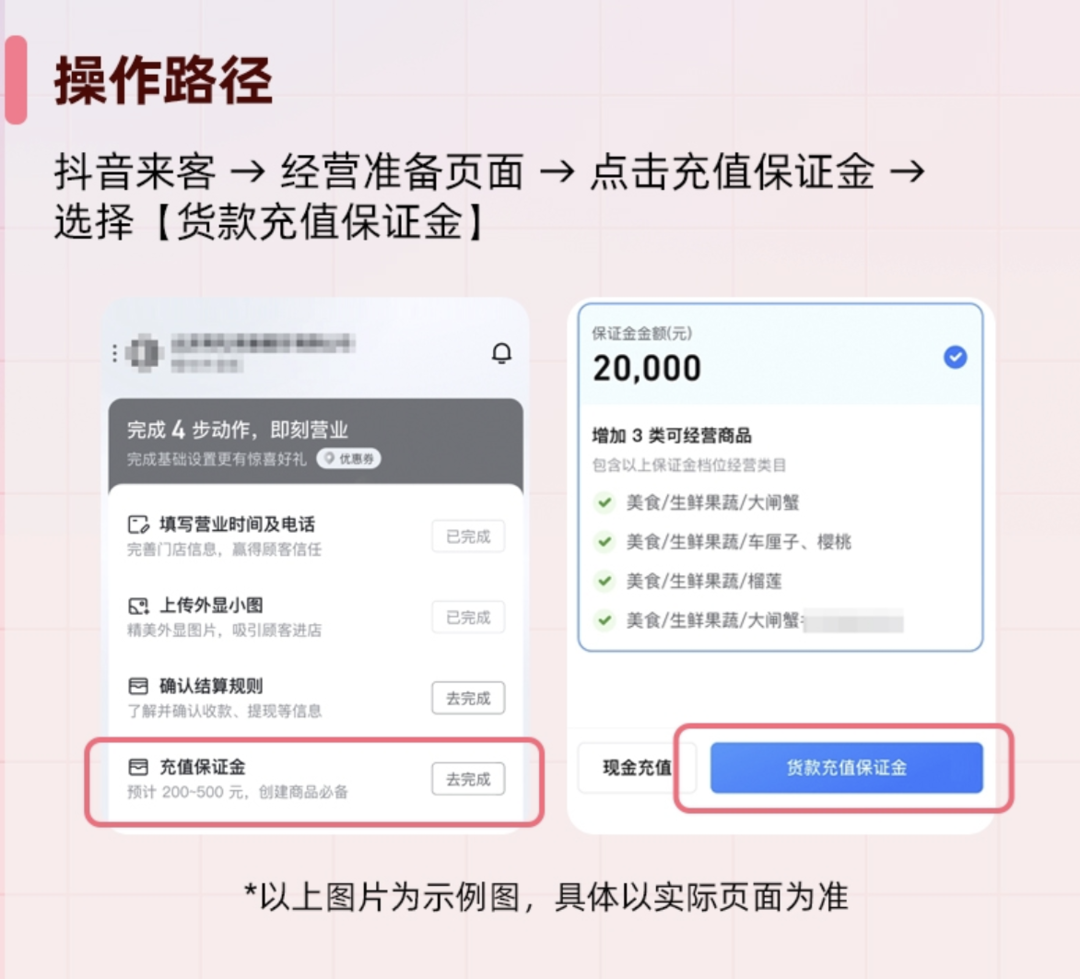Viewport: 1080px width, 979px height.
Task: Select the 现金充值 button
Action: (x=636, y=767)
